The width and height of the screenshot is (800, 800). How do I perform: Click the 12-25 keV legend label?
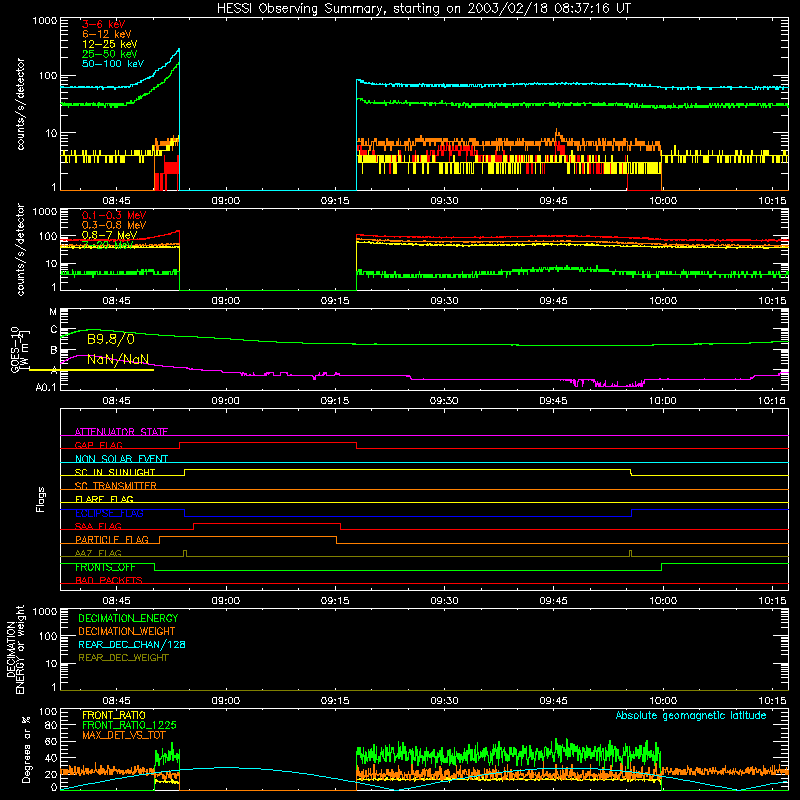(110, 44)
